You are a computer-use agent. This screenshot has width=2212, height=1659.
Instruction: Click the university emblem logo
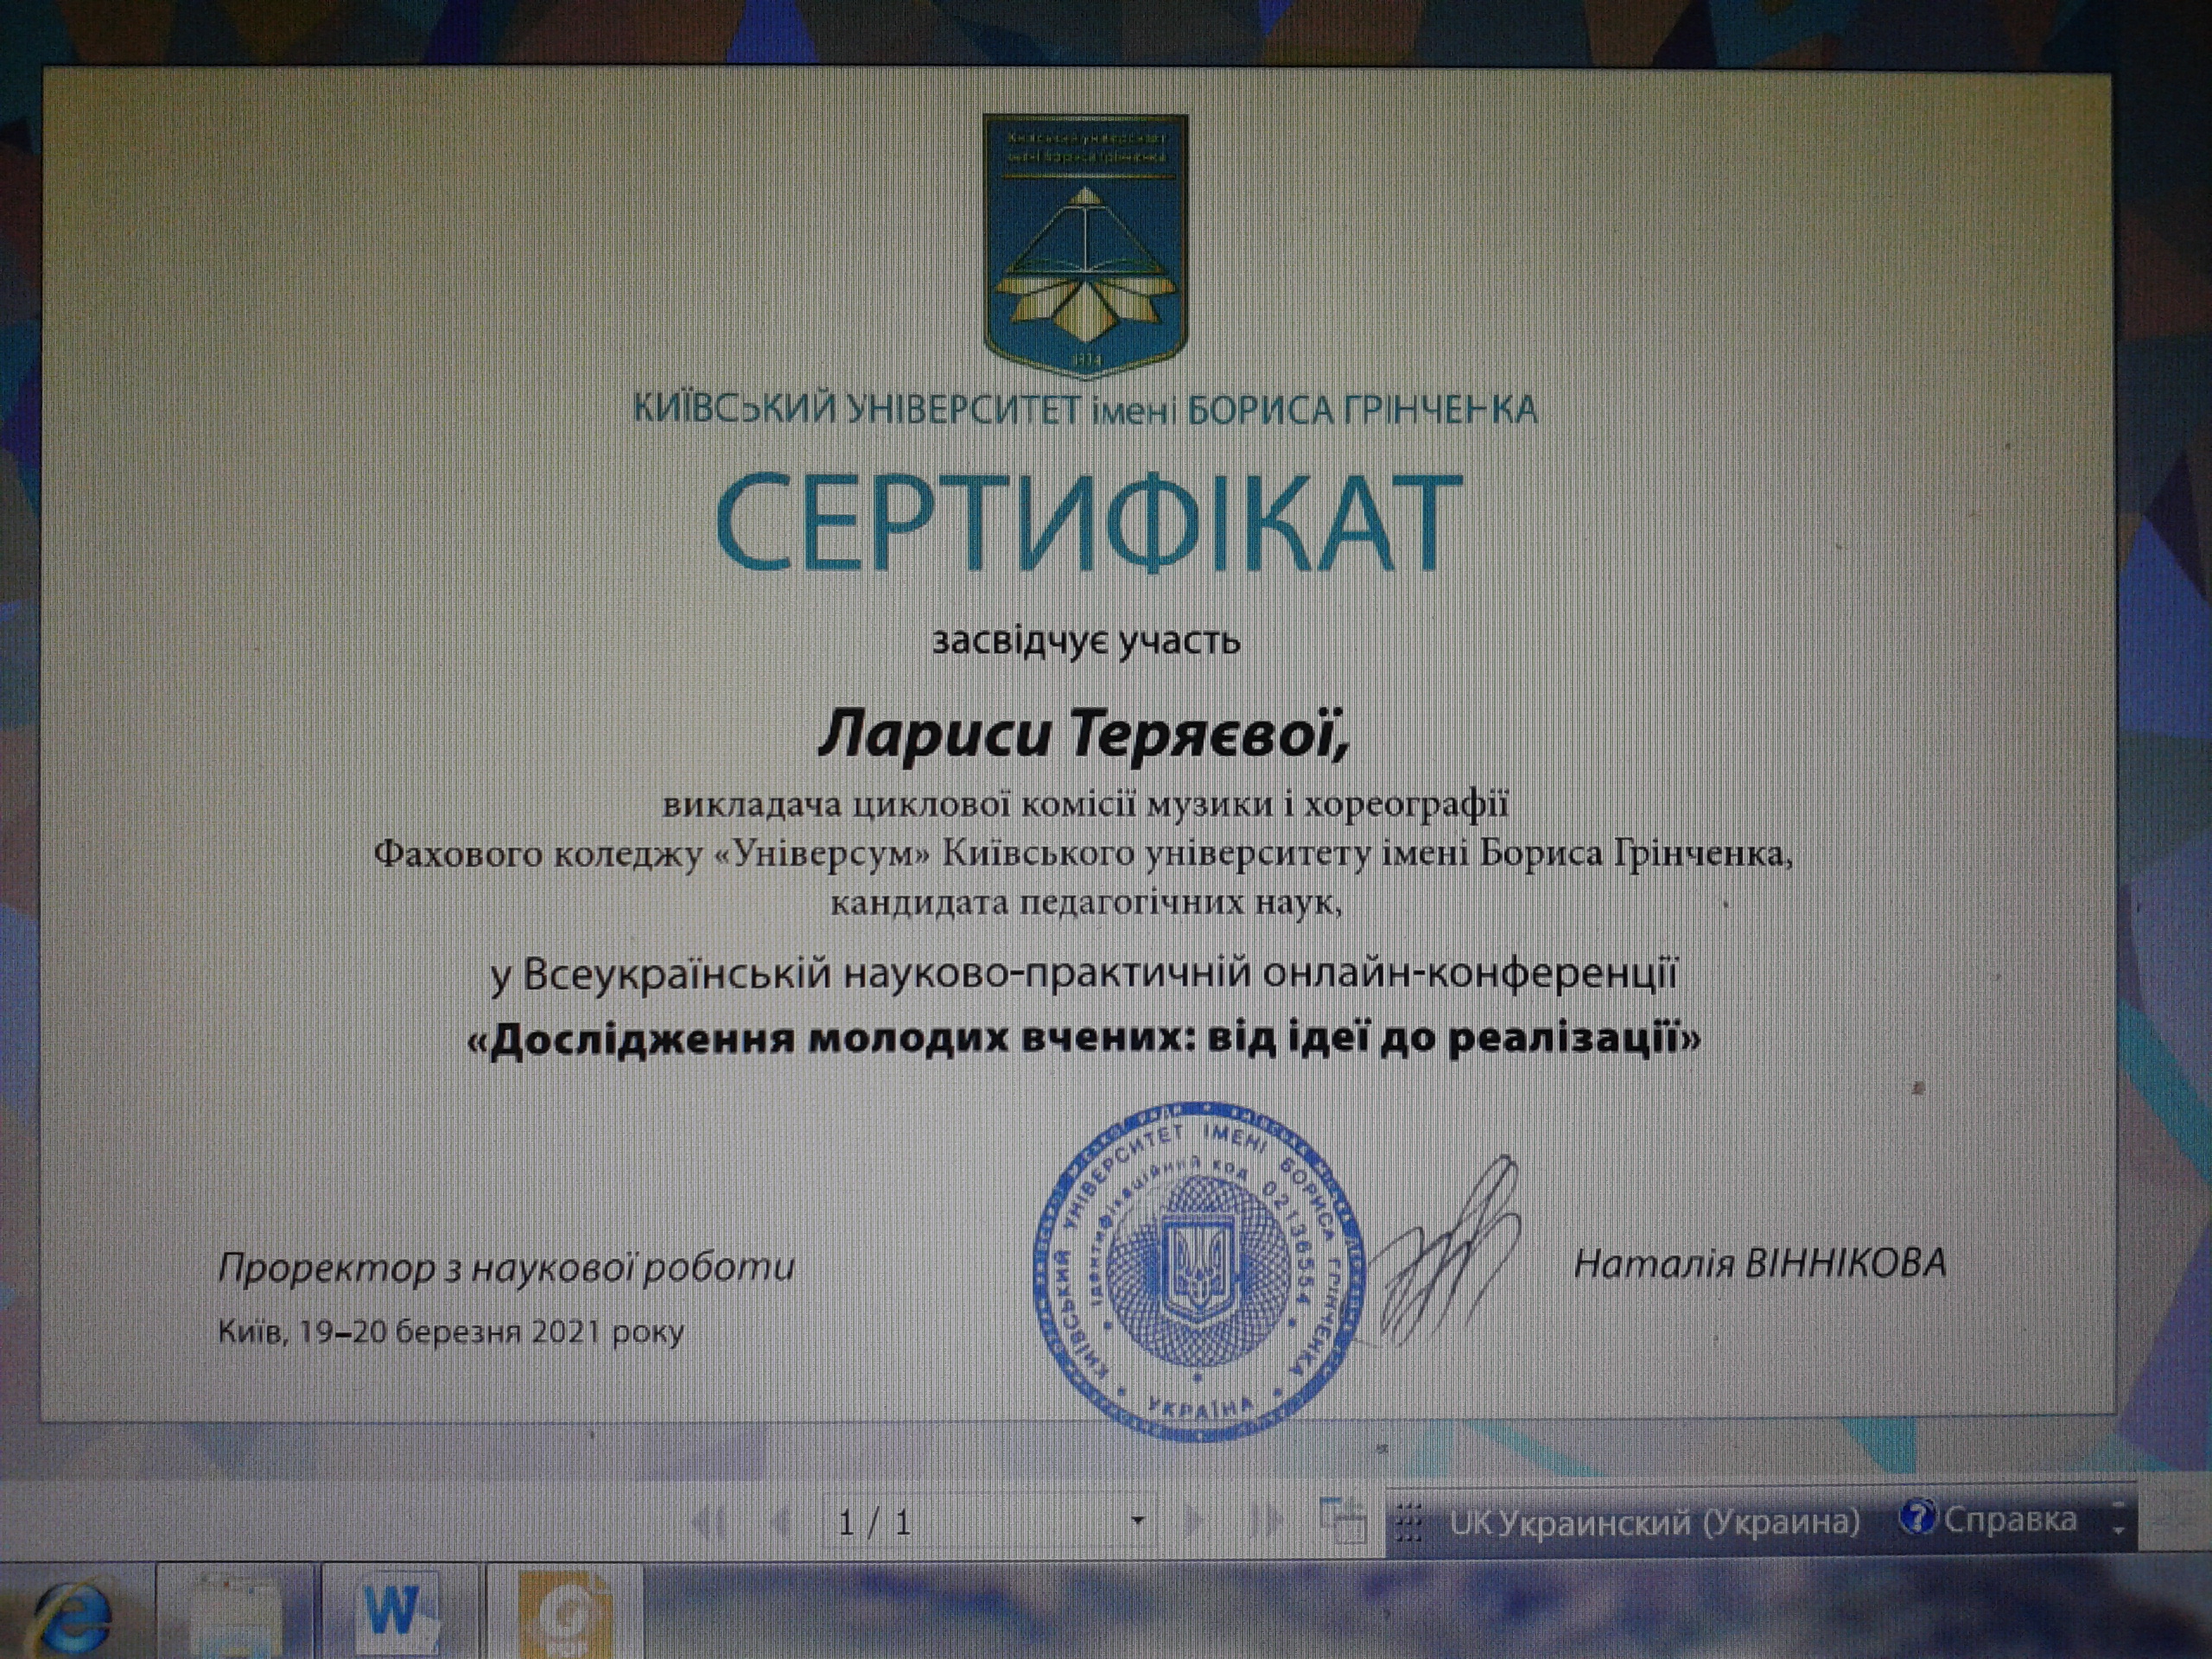(x=1086, y=246)
